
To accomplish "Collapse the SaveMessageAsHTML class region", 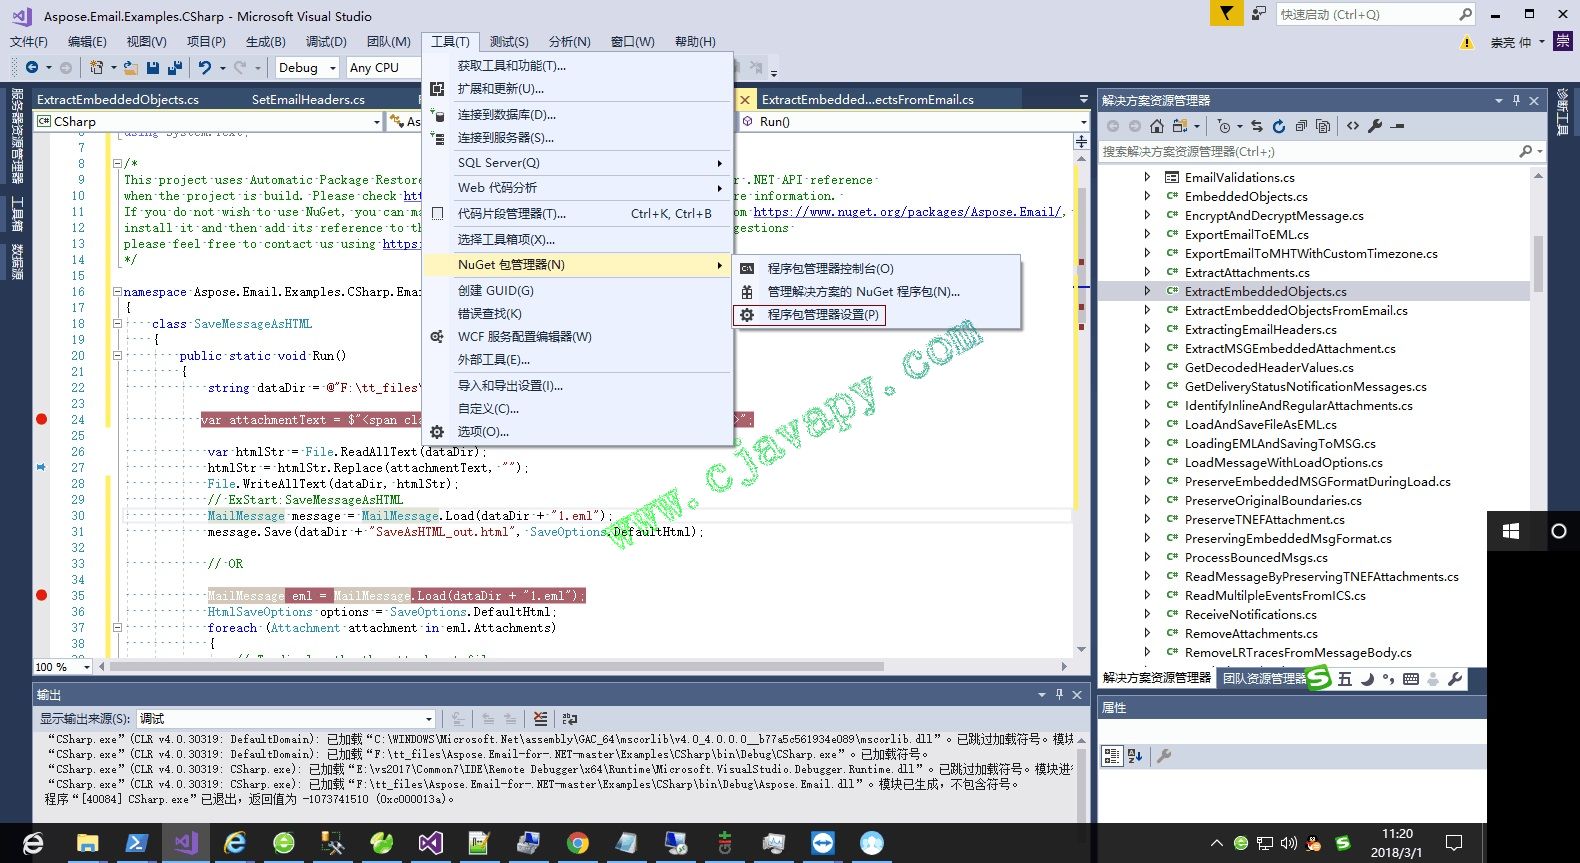I will click(117, 324).
